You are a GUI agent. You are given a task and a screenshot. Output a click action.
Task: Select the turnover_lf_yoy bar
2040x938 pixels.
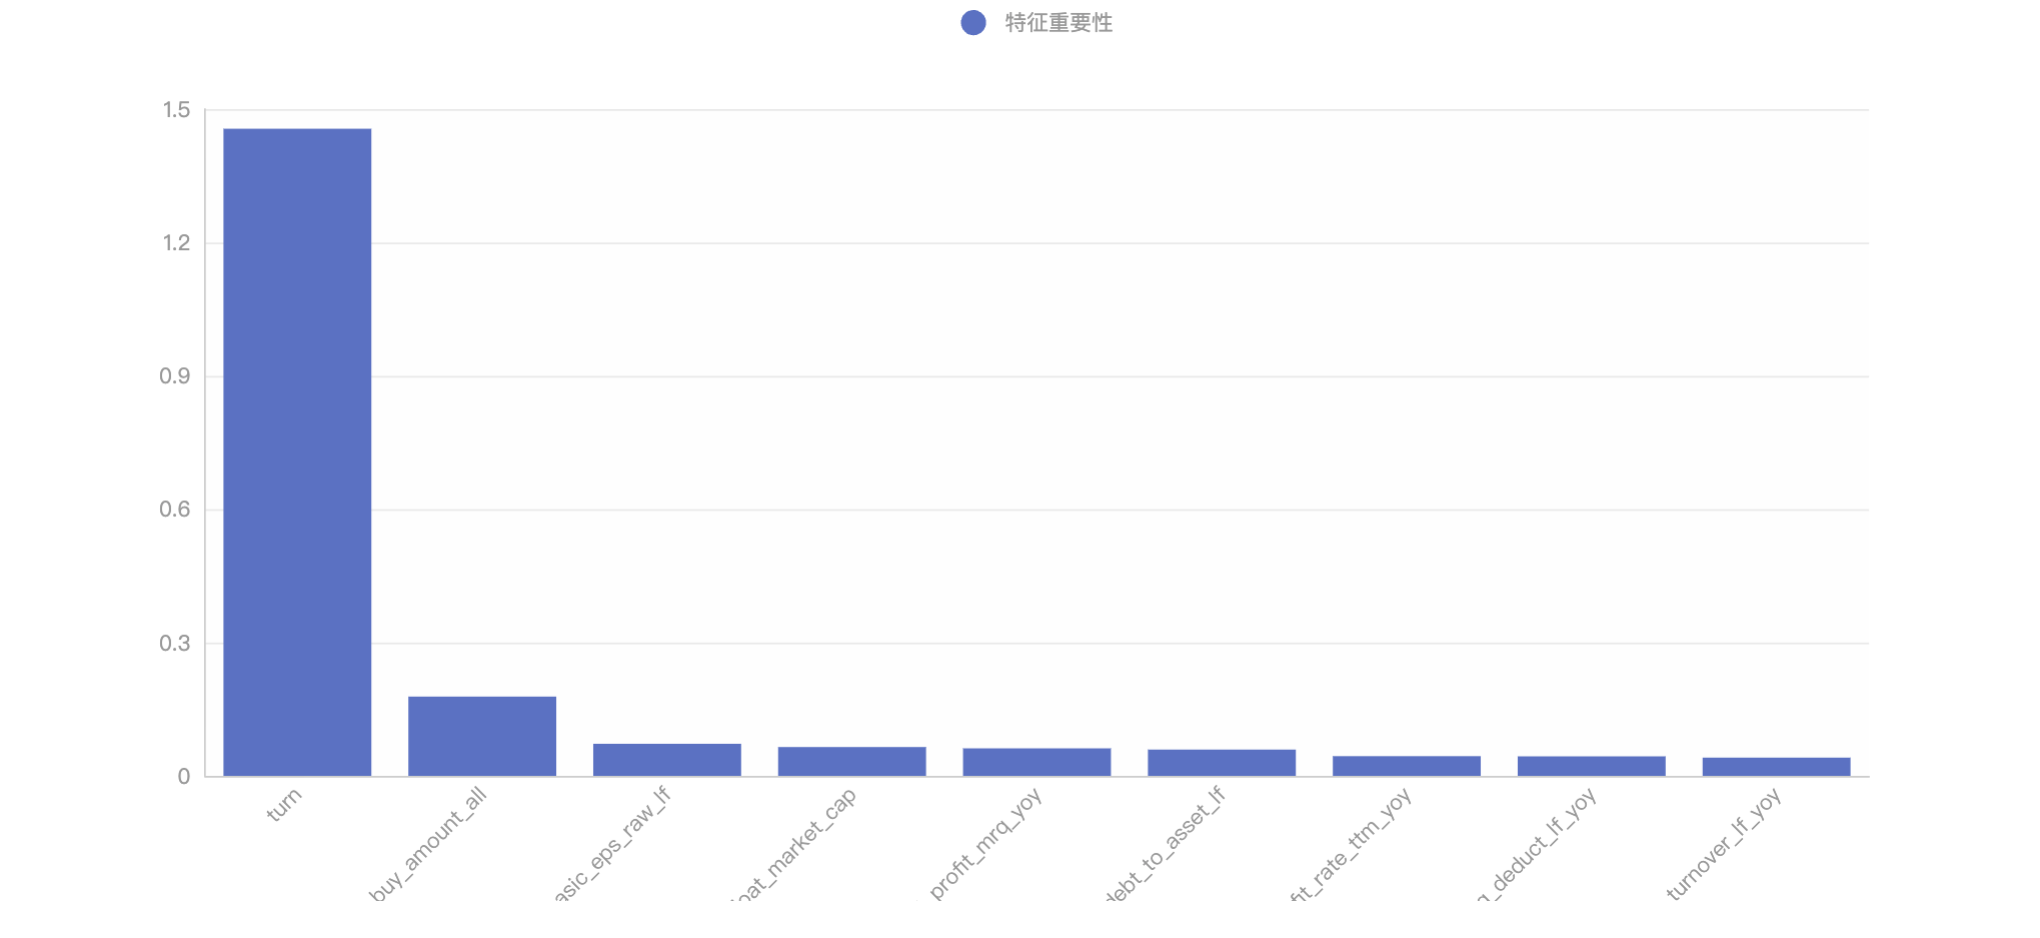click(x=1777, y=767)
